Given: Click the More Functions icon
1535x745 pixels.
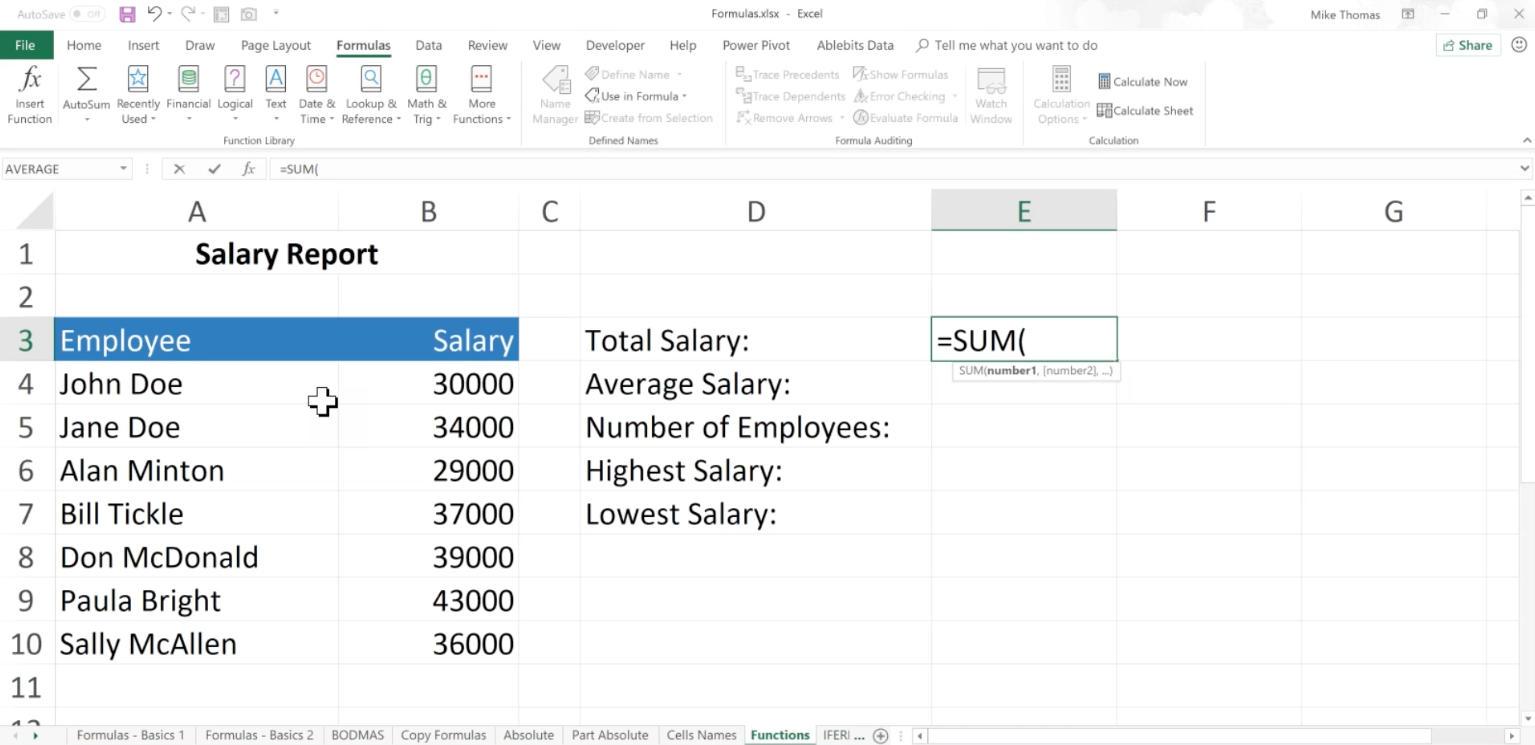Looking at the screenshot, I should (482, 93).
